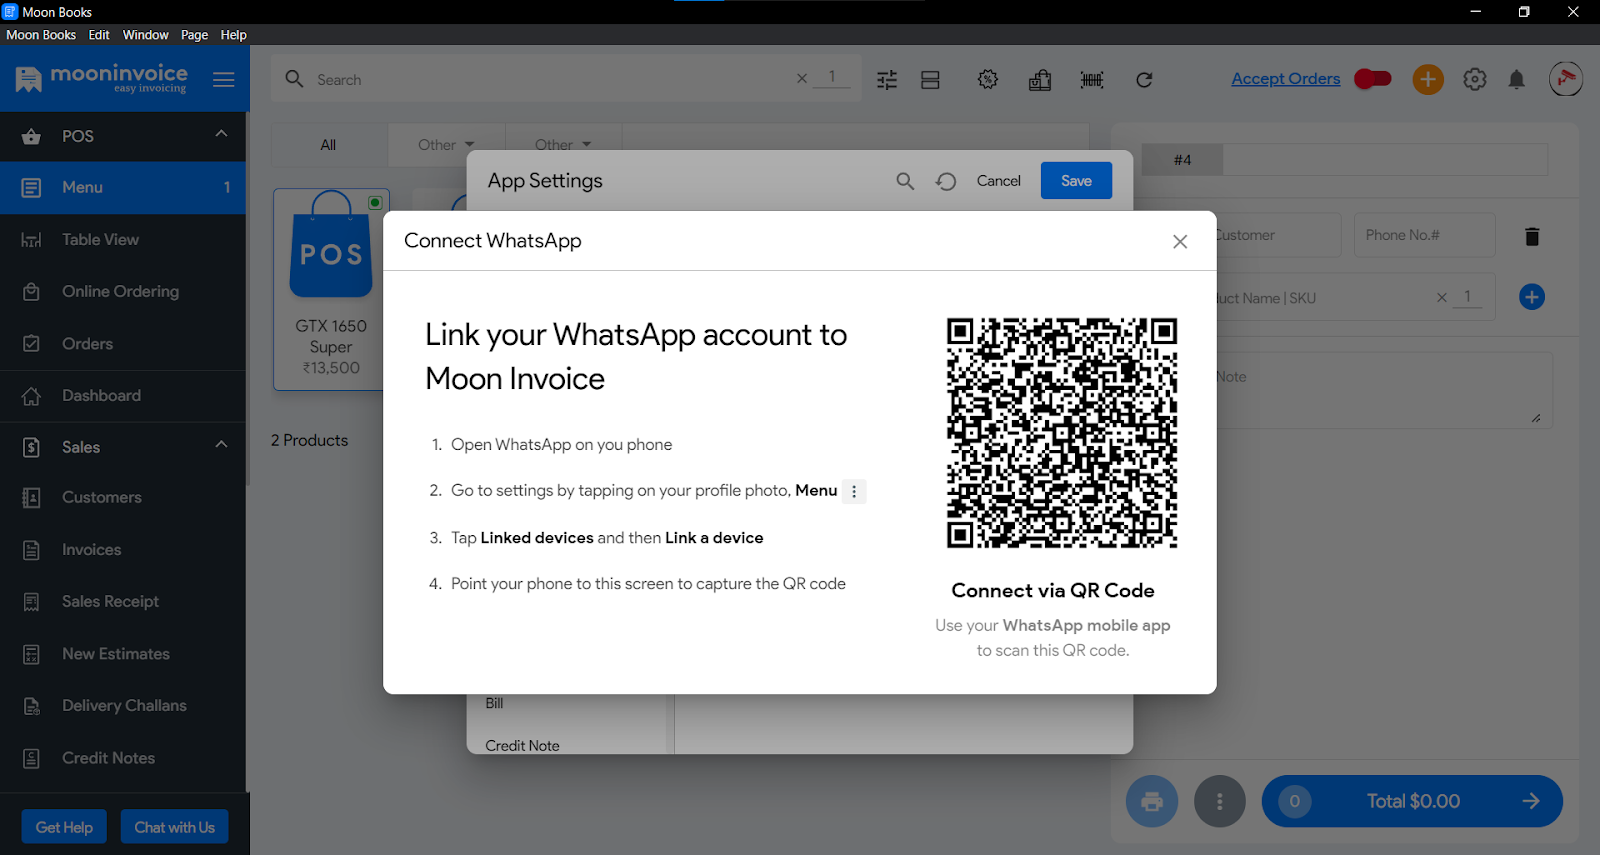The image size is (1600, 855).
Task: Clear the product name field with X
Action: click(1442, 297)
